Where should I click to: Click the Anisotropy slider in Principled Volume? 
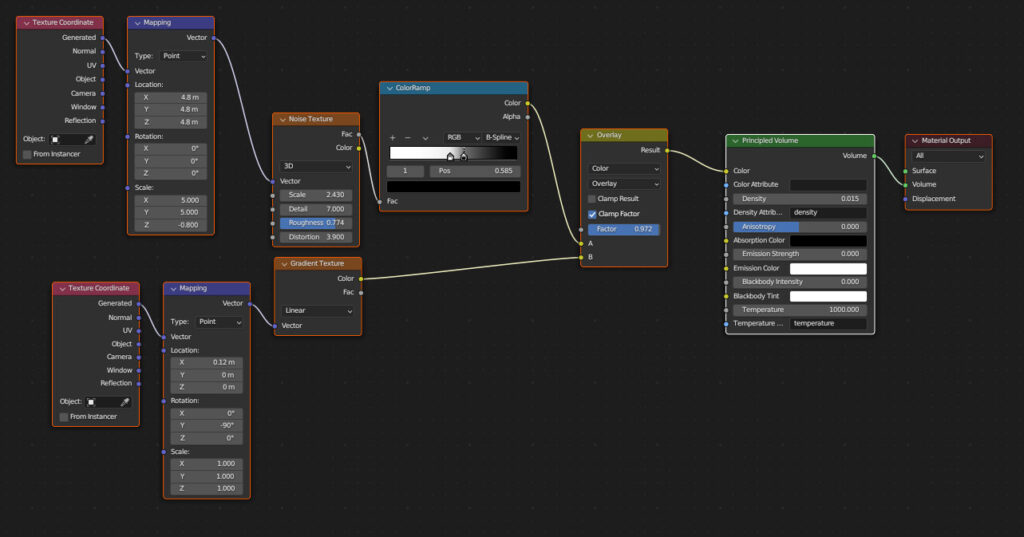(x=800, y=227)
